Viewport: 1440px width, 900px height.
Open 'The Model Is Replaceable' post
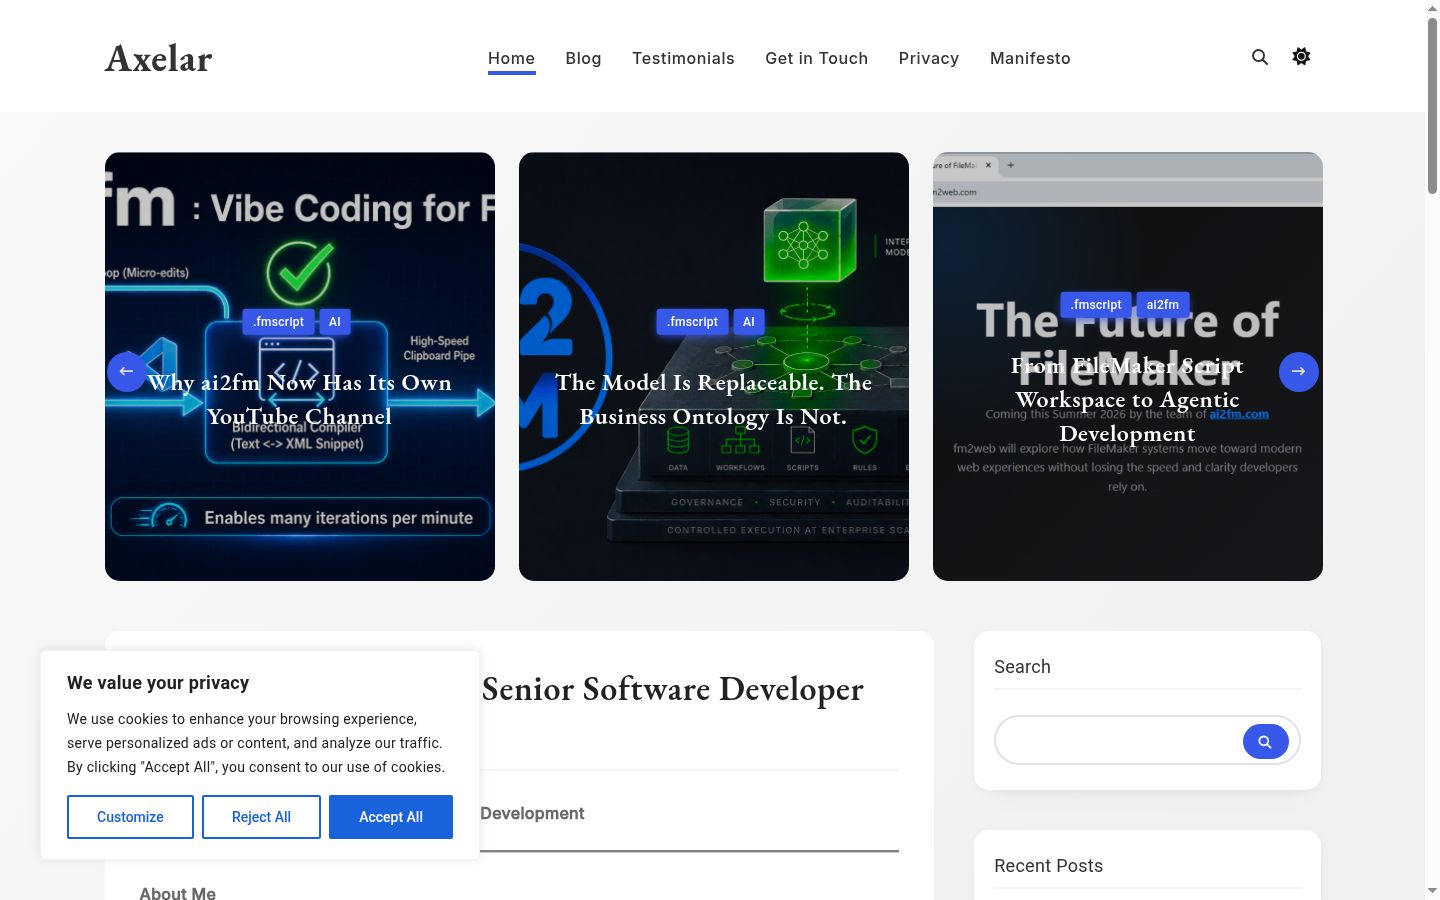[714, 399]
